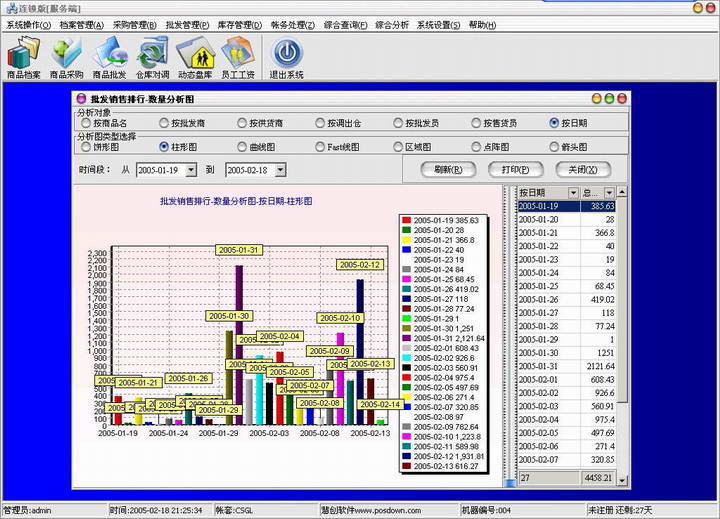This screenshot has height=519, width=720.
Task: Open 档案管理(A) menu
Action: click(x=82, y=25)
